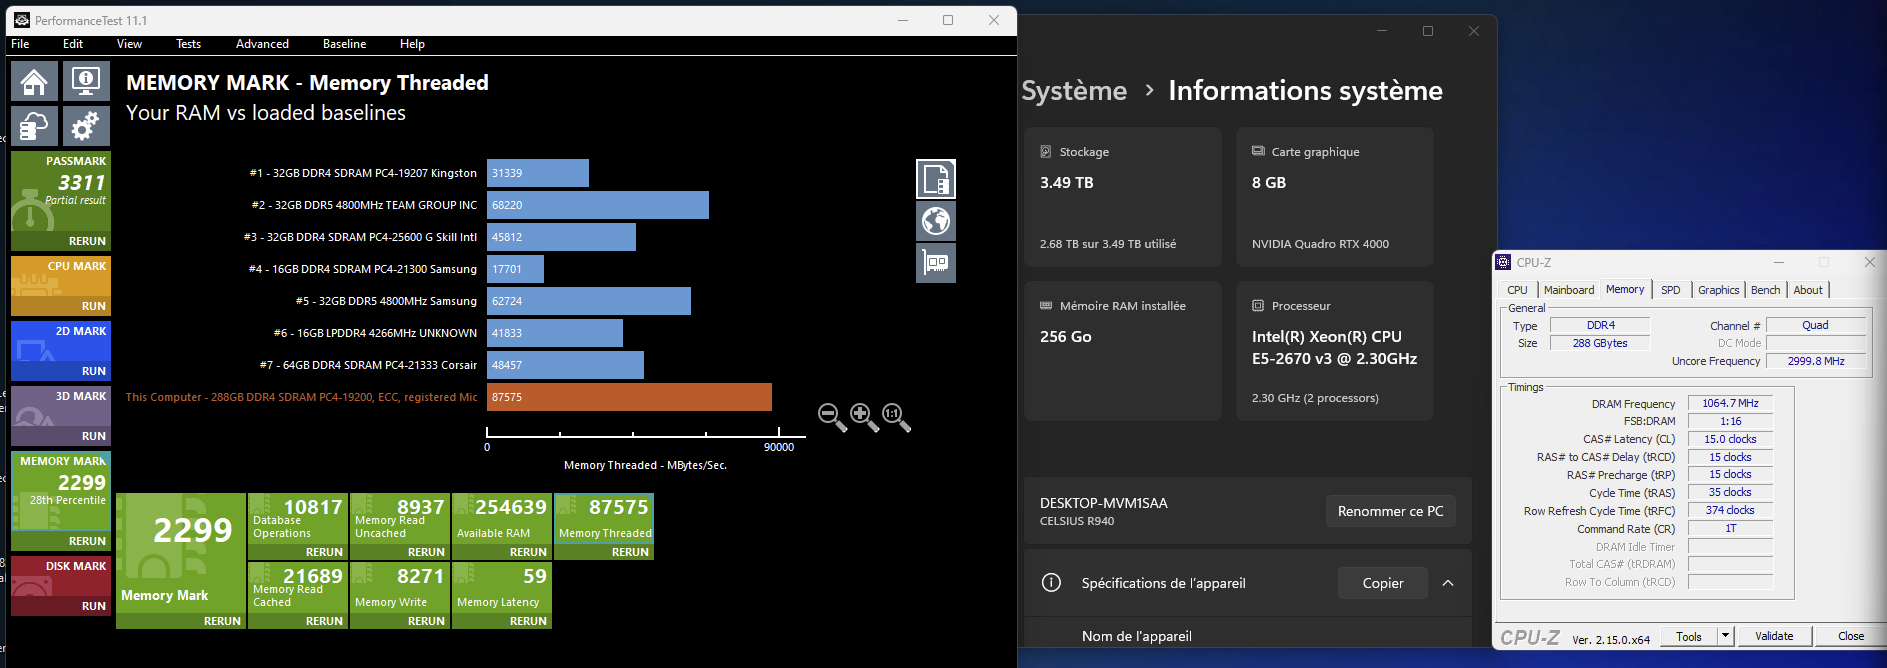Click globe icon to browse online baselines
Screen dimensions: 1887x668
coord(936,221)
